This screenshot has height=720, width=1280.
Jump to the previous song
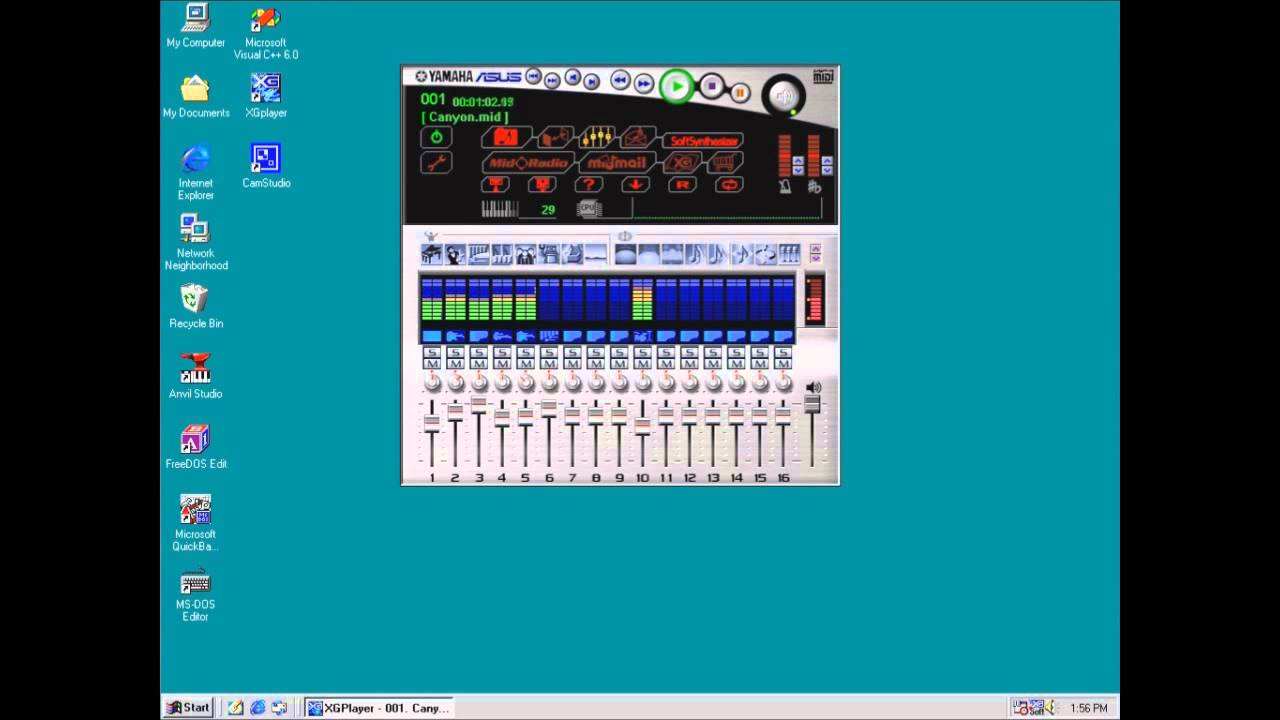pos(533,75)
